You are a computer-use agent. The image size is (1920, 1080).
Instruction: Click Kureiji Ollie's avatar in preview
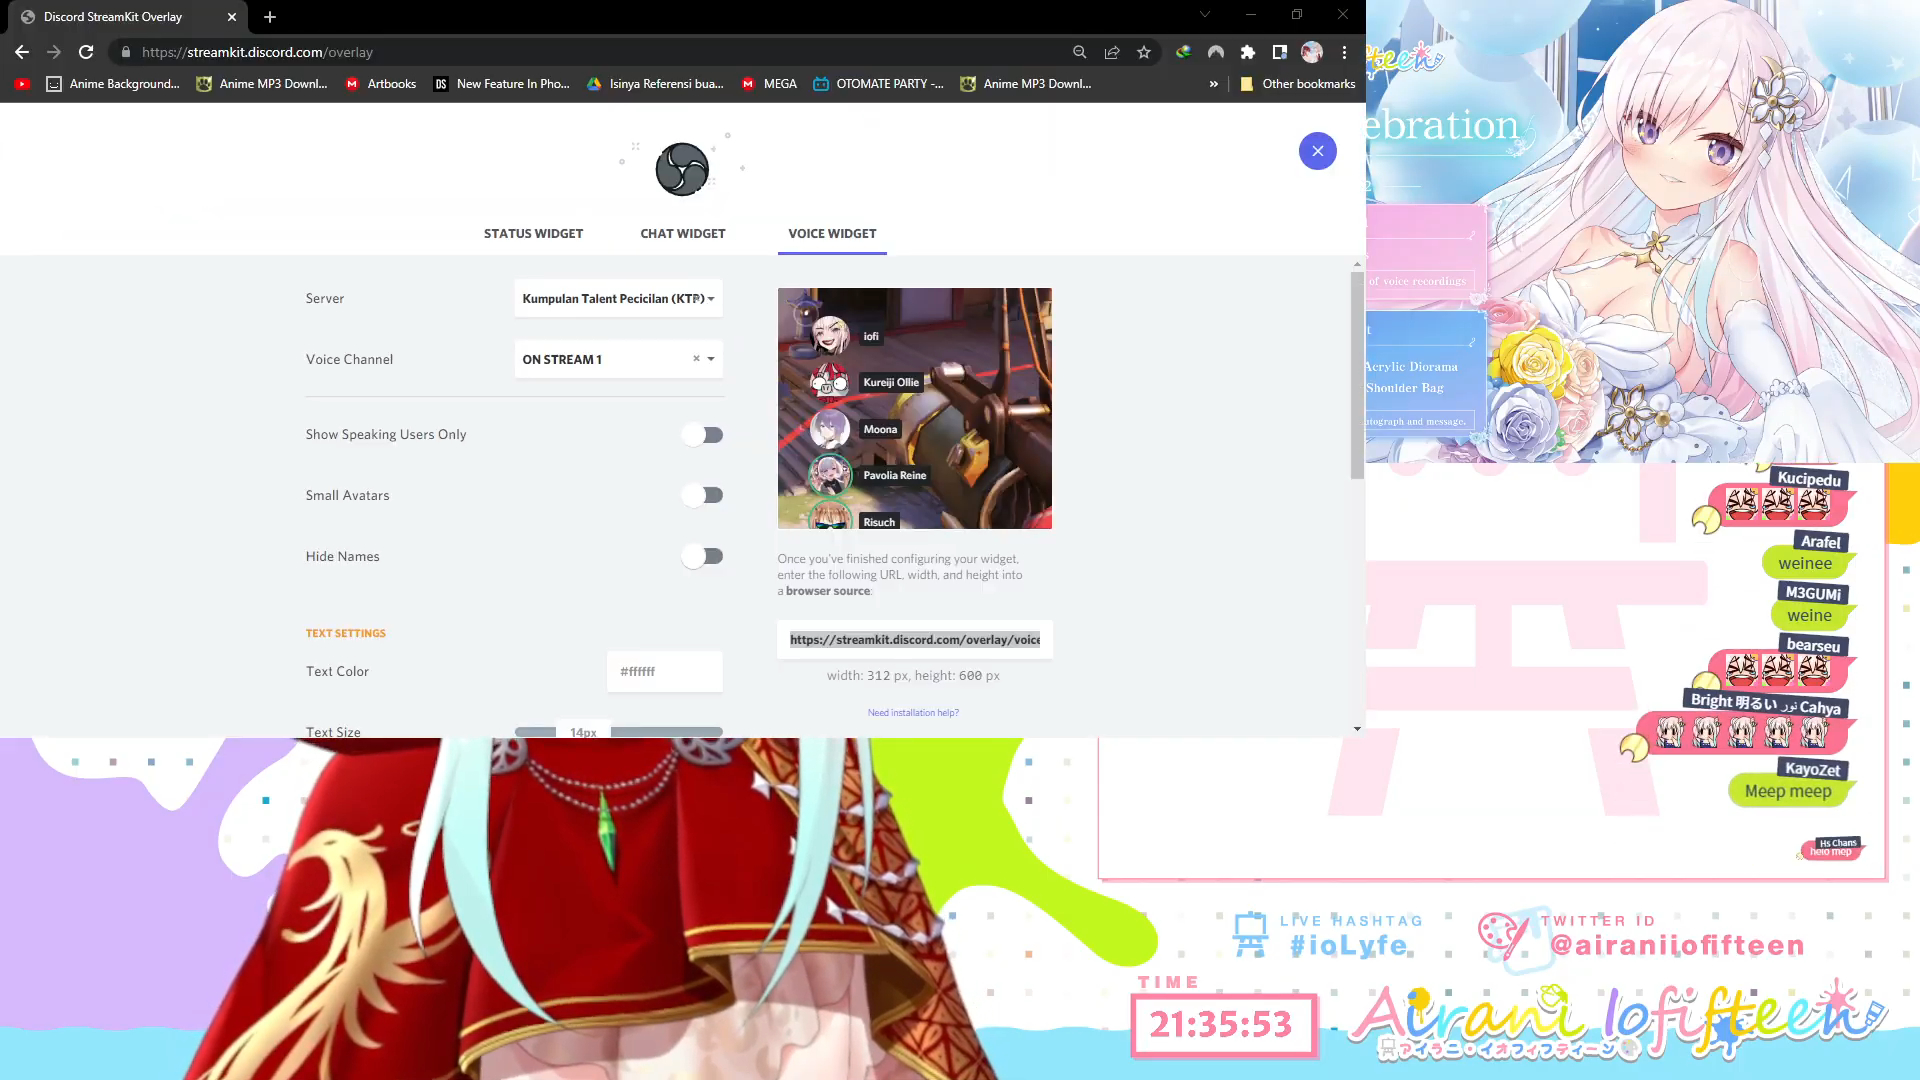829,382
